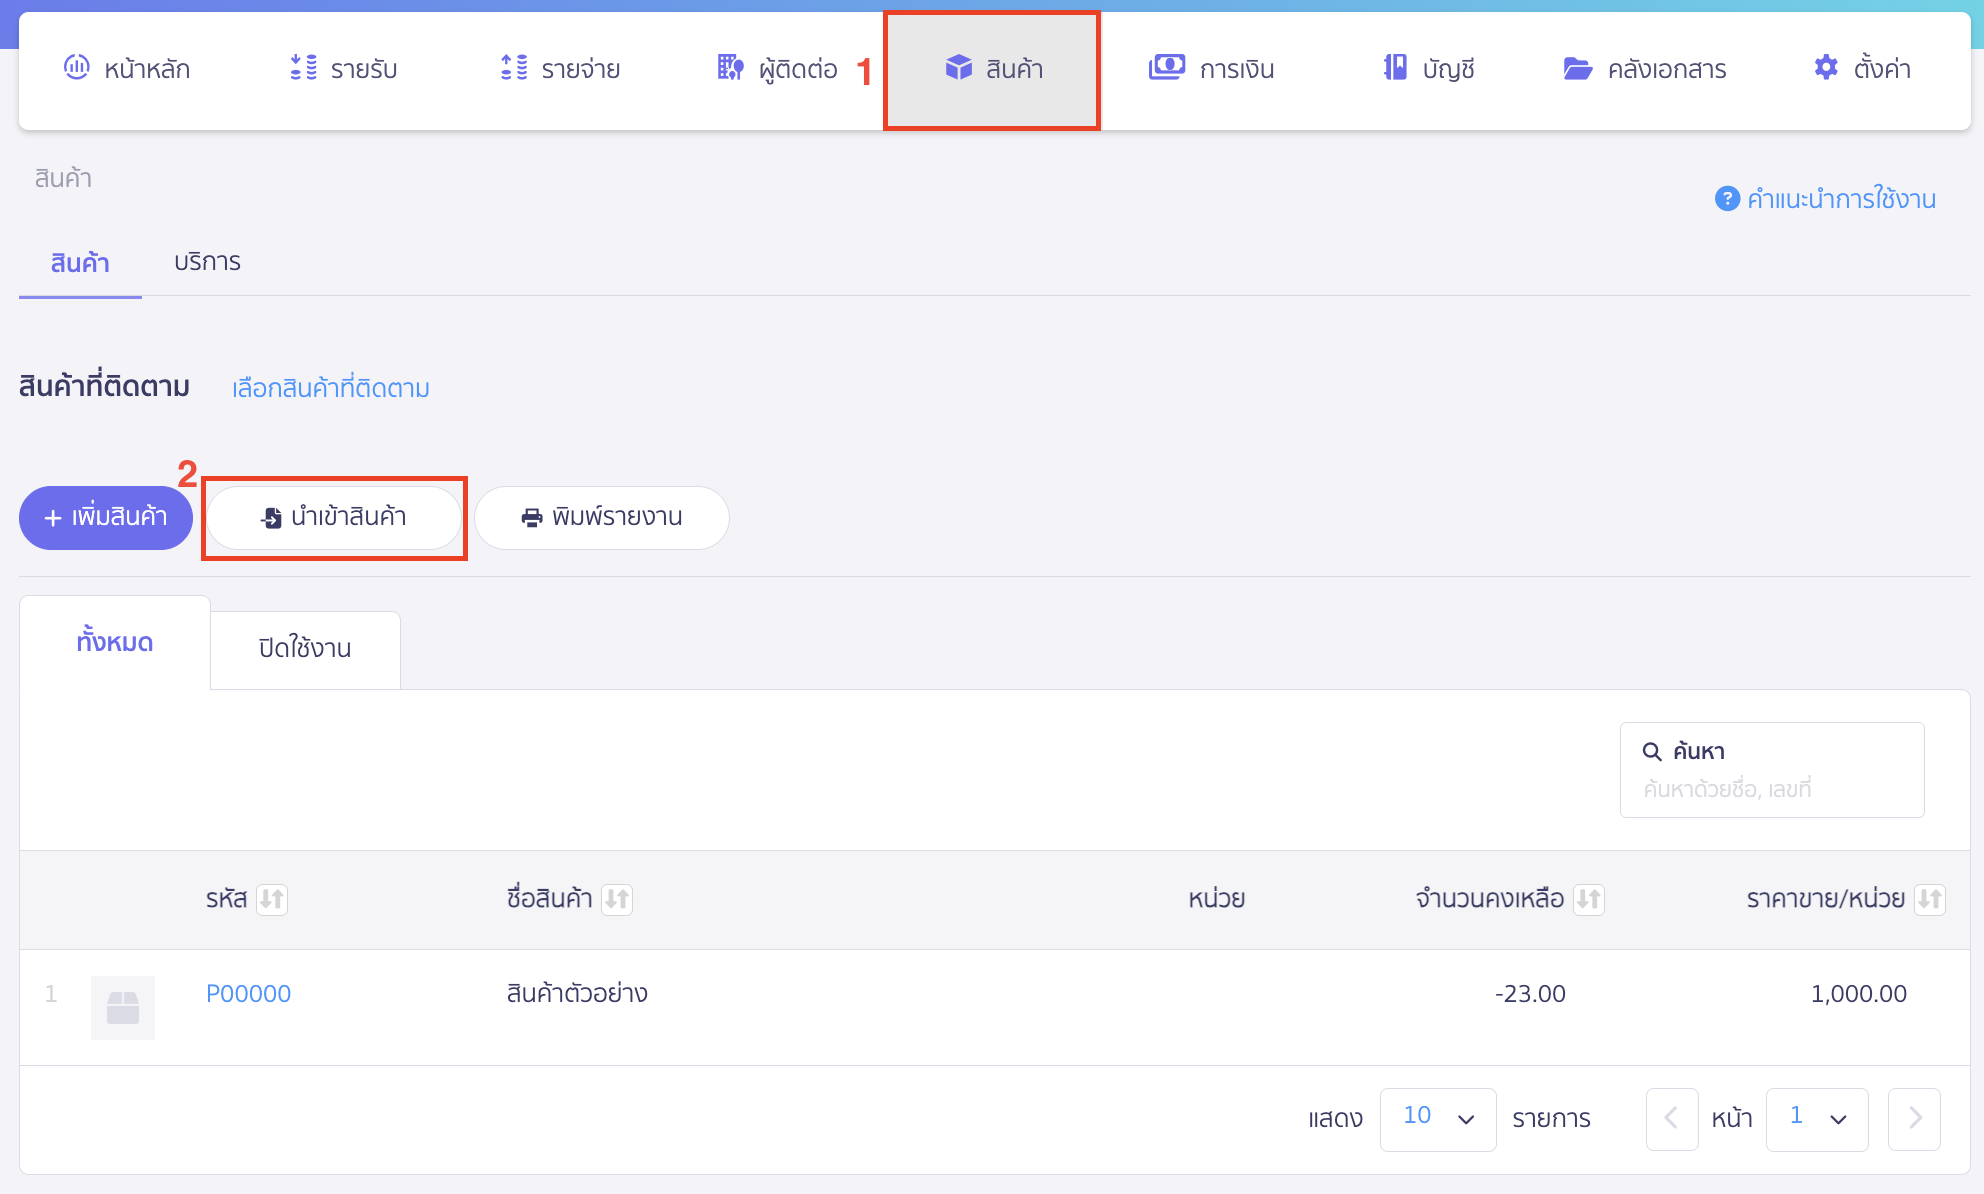1984x1194 pixels.
Task: Expand the rows-per-page dropdown showing 10
Action: 1437,1119
